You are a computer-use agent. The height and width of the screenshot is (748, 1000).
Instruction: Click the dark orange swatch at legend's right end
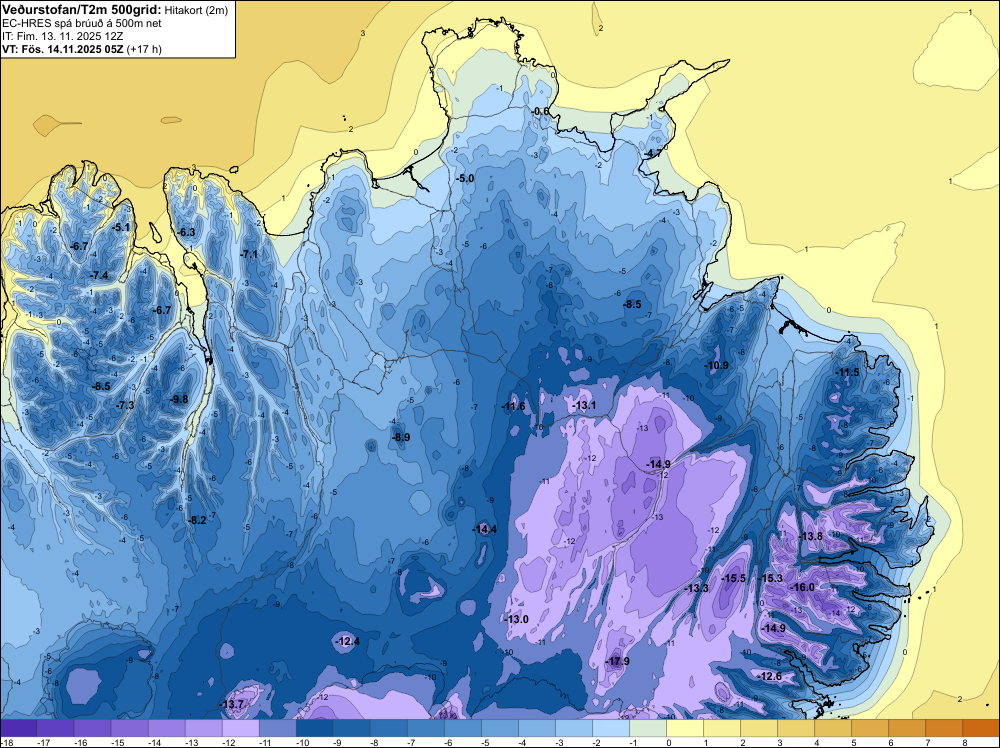coord(981,728)
